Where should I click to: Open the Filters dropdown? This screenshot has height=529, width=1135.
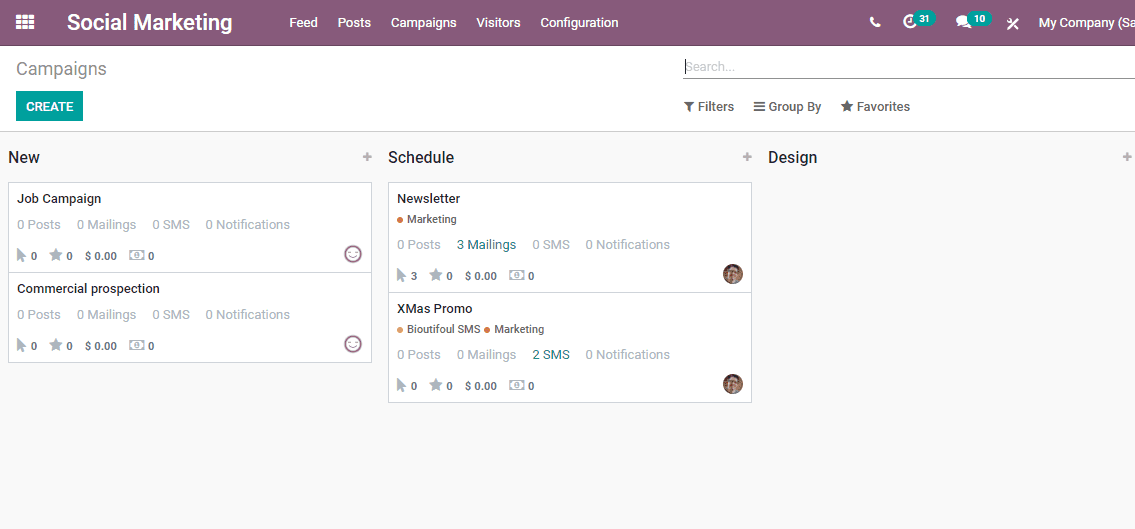point(709,106)
